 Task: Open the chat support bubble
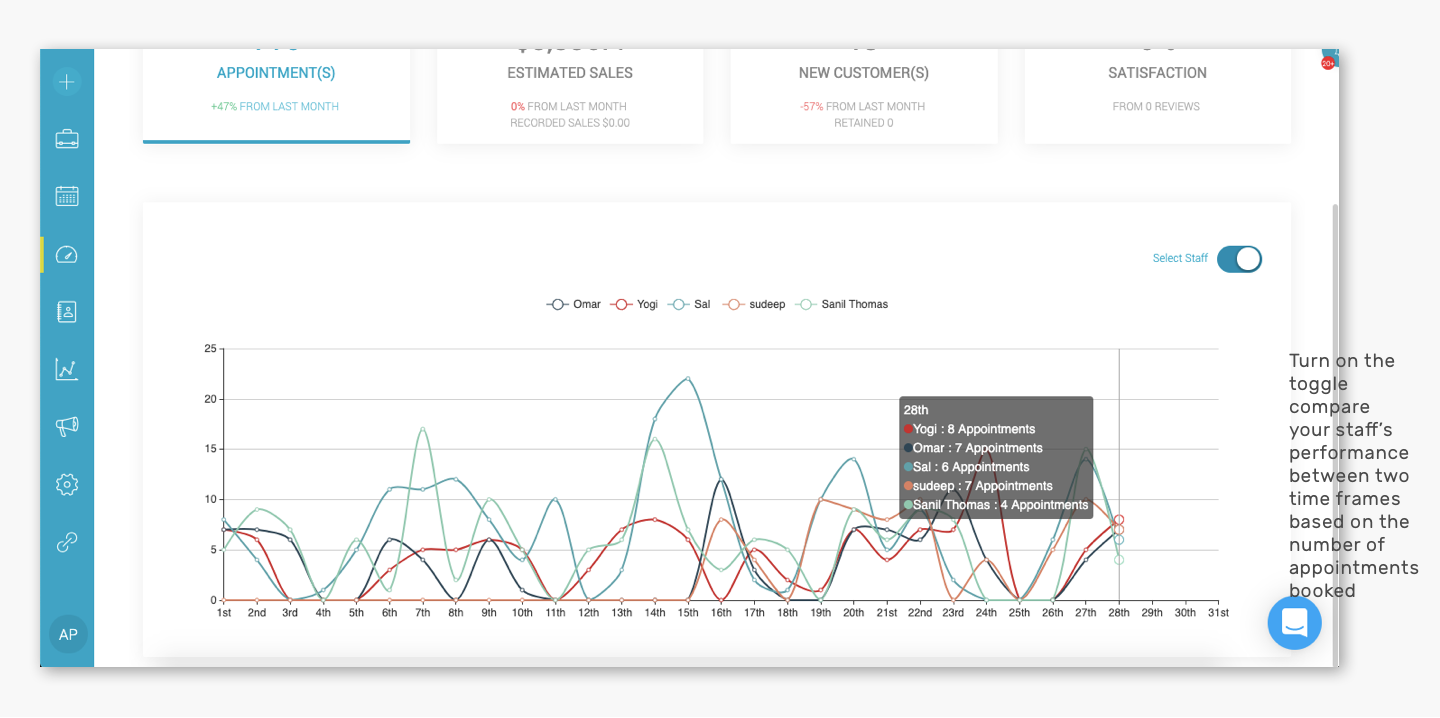1294,623
